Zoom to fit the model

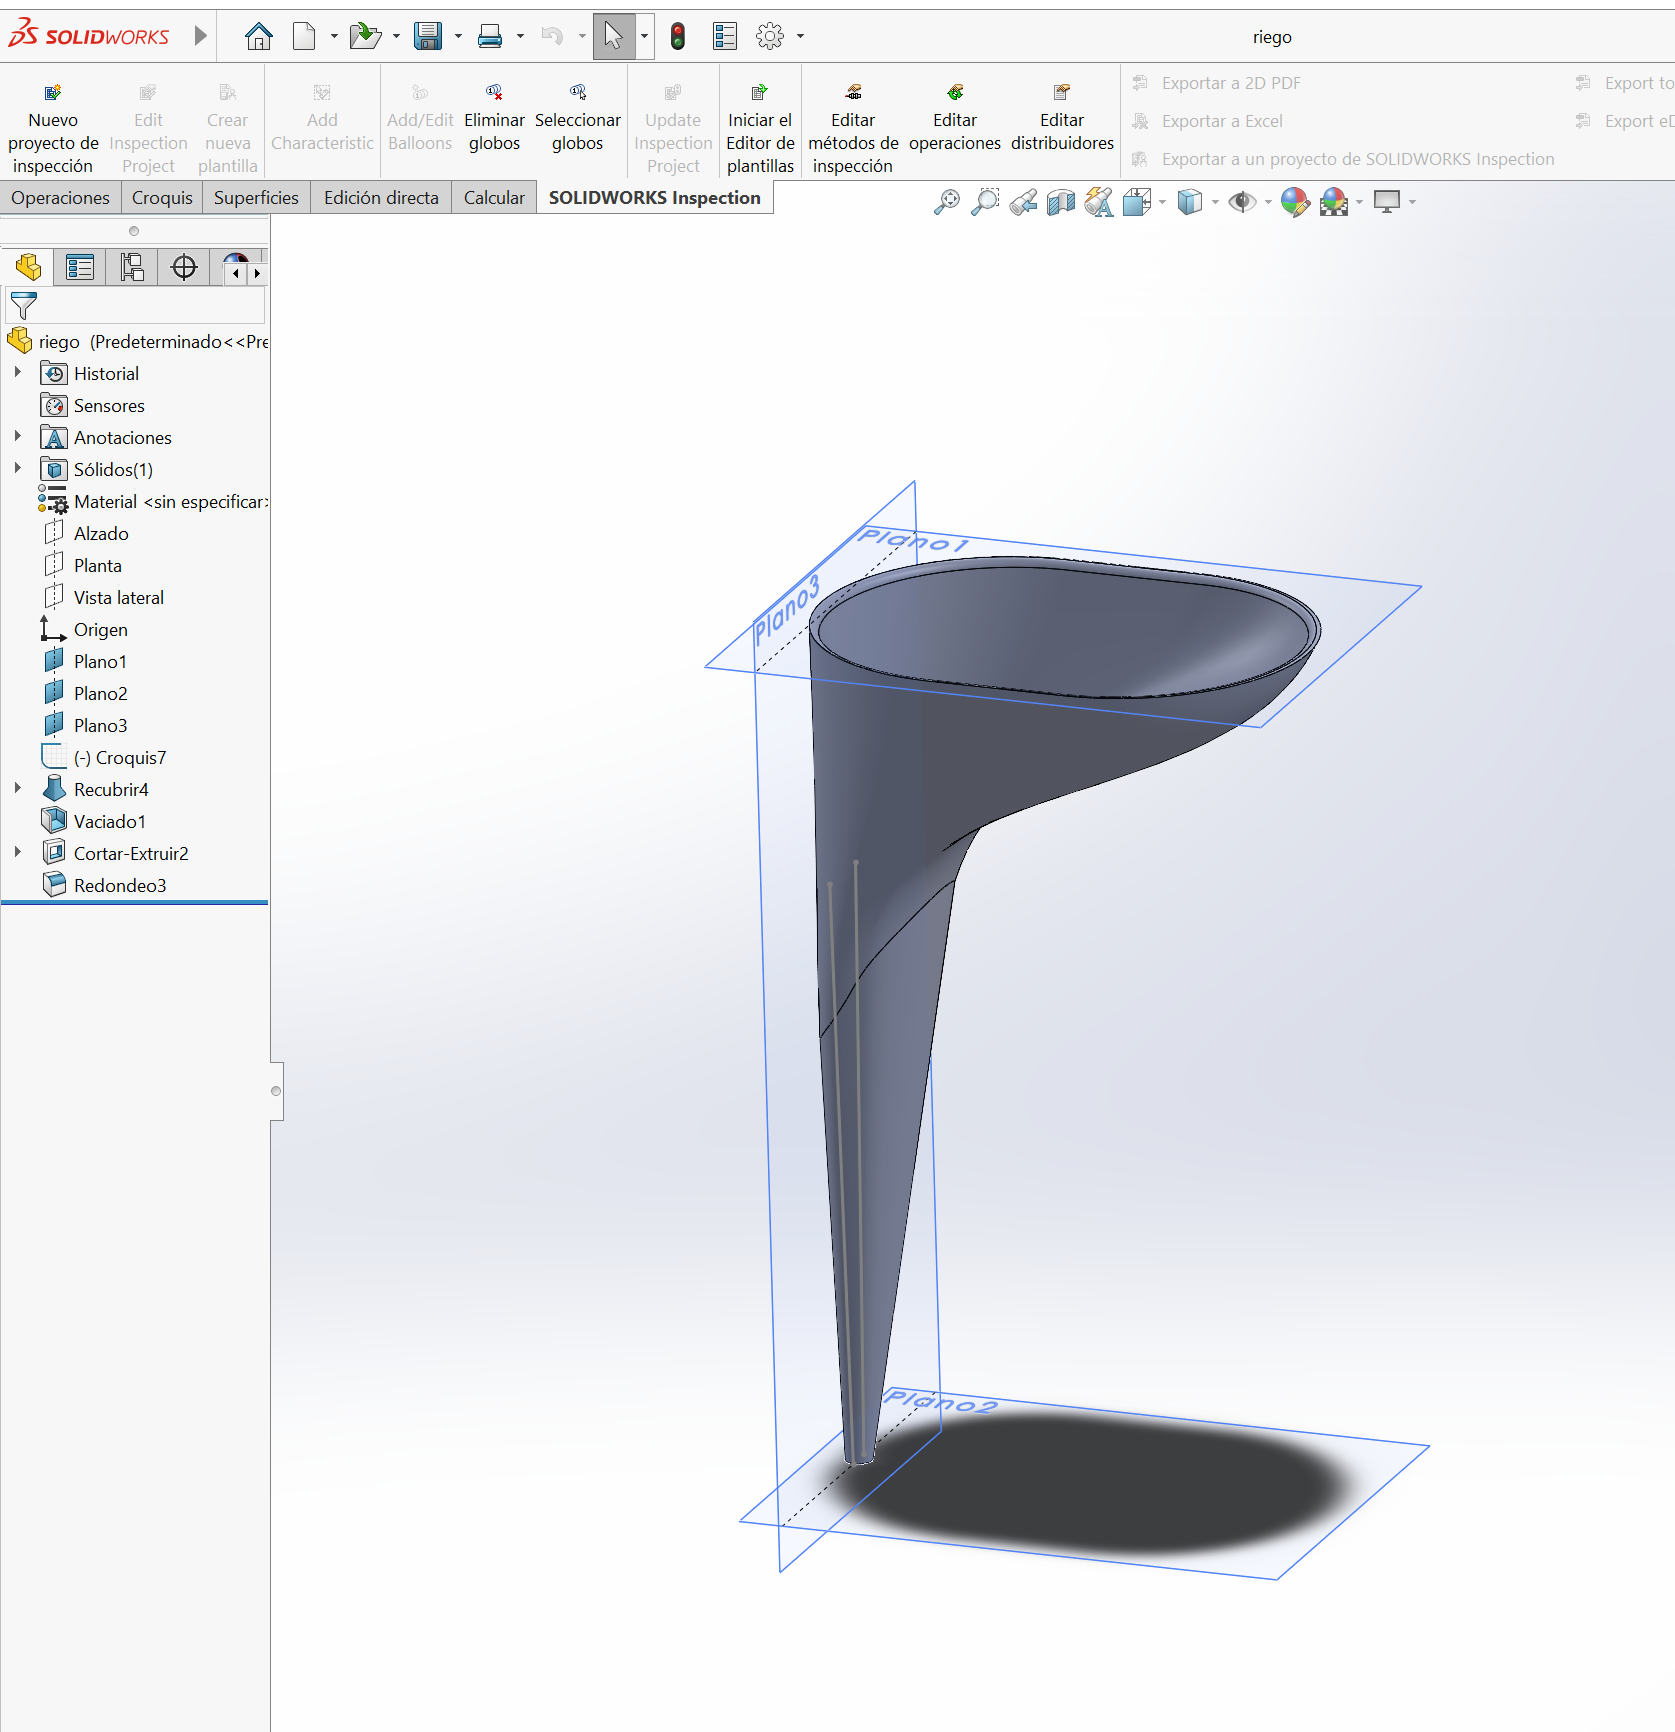(x=946, y=202)
